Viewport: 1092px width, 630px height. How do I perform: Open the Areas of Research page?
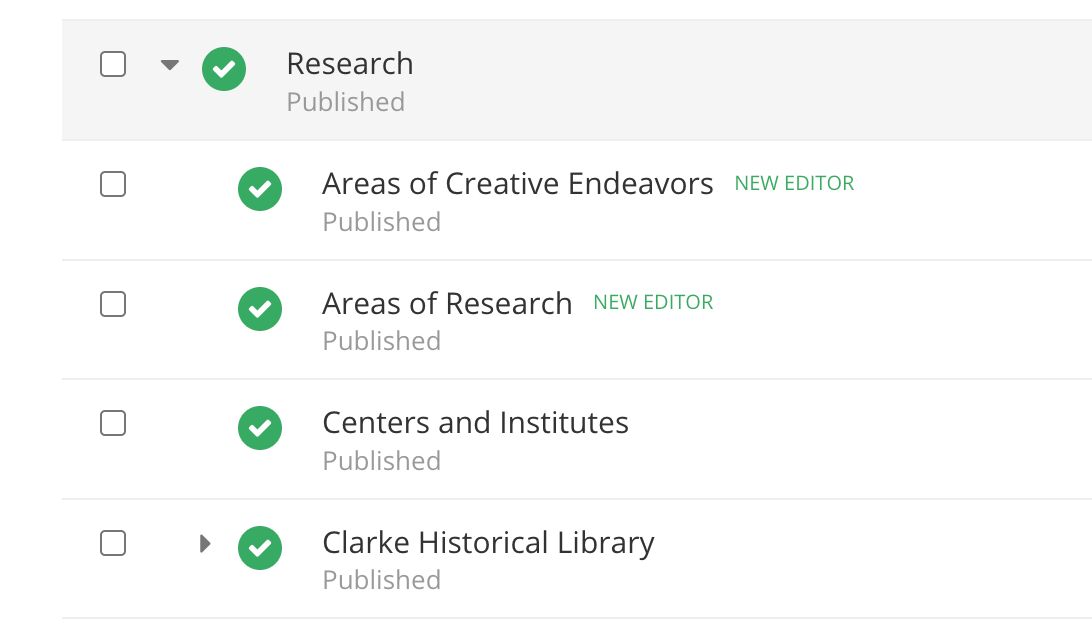(447, 303)
